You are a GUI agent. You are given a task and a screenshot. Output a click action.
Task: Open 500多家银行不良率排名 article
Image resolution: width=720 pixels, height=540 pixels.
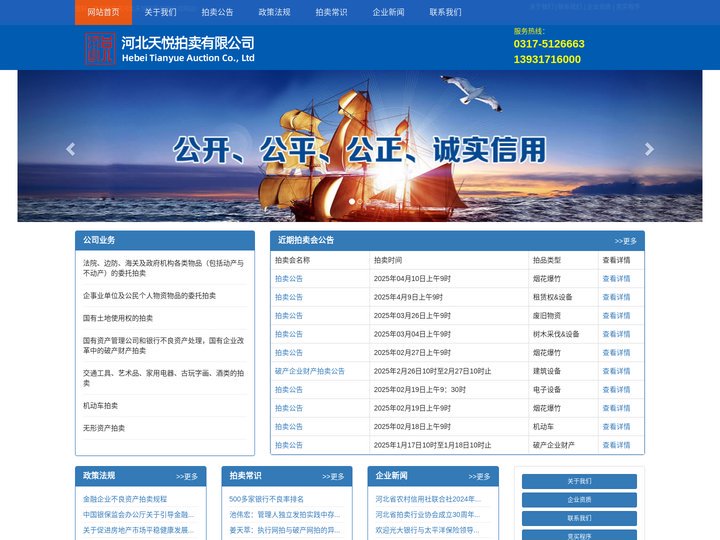(266, 499)
